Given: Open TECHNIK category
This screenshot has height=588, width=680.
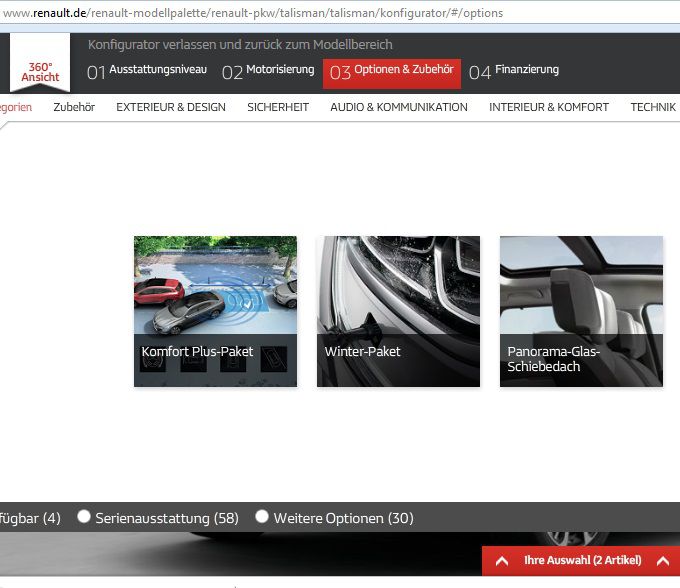Looking at the screenshot, I should tap(653, 107).
